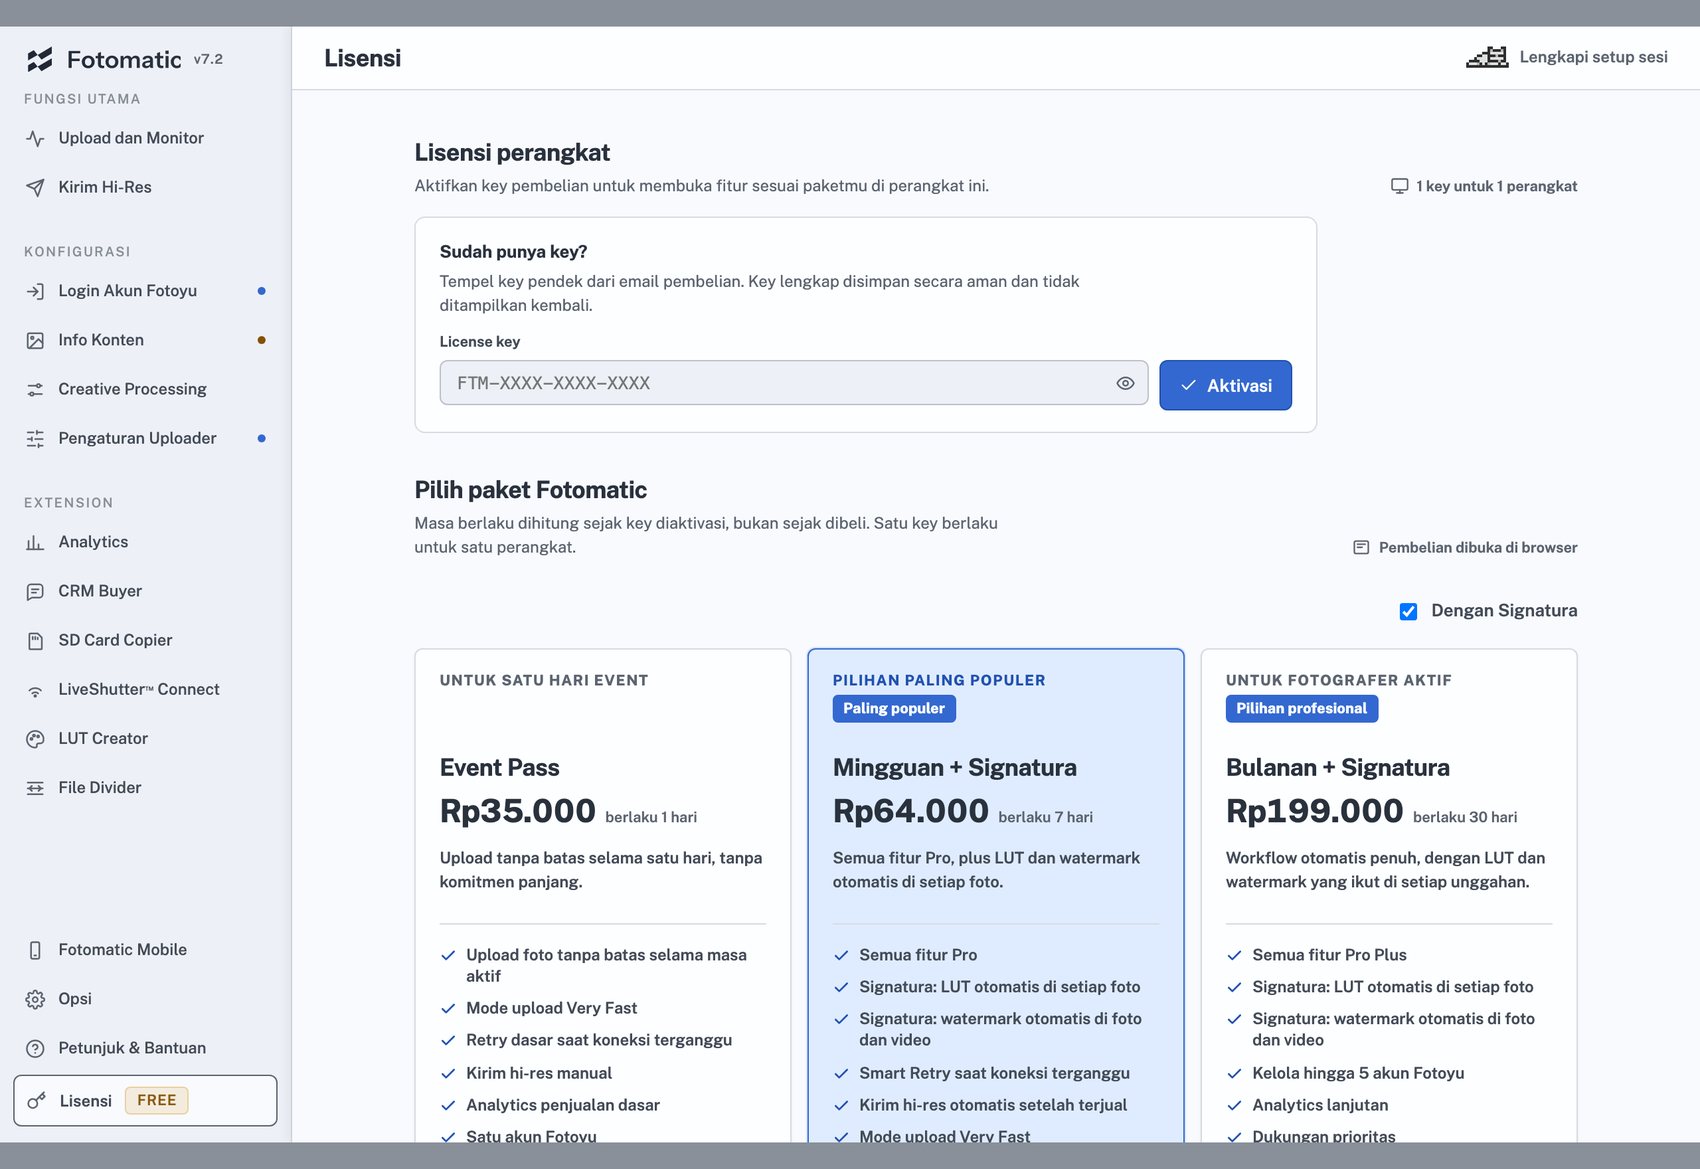Click the text berlaku 30 hari
1700x1169 pixels.
tap(1465, 817)
